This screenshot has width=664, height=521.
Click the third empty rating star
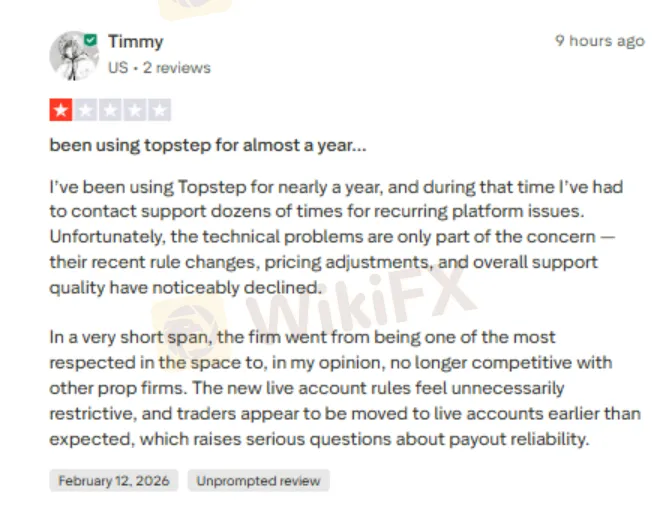(110, 110)
